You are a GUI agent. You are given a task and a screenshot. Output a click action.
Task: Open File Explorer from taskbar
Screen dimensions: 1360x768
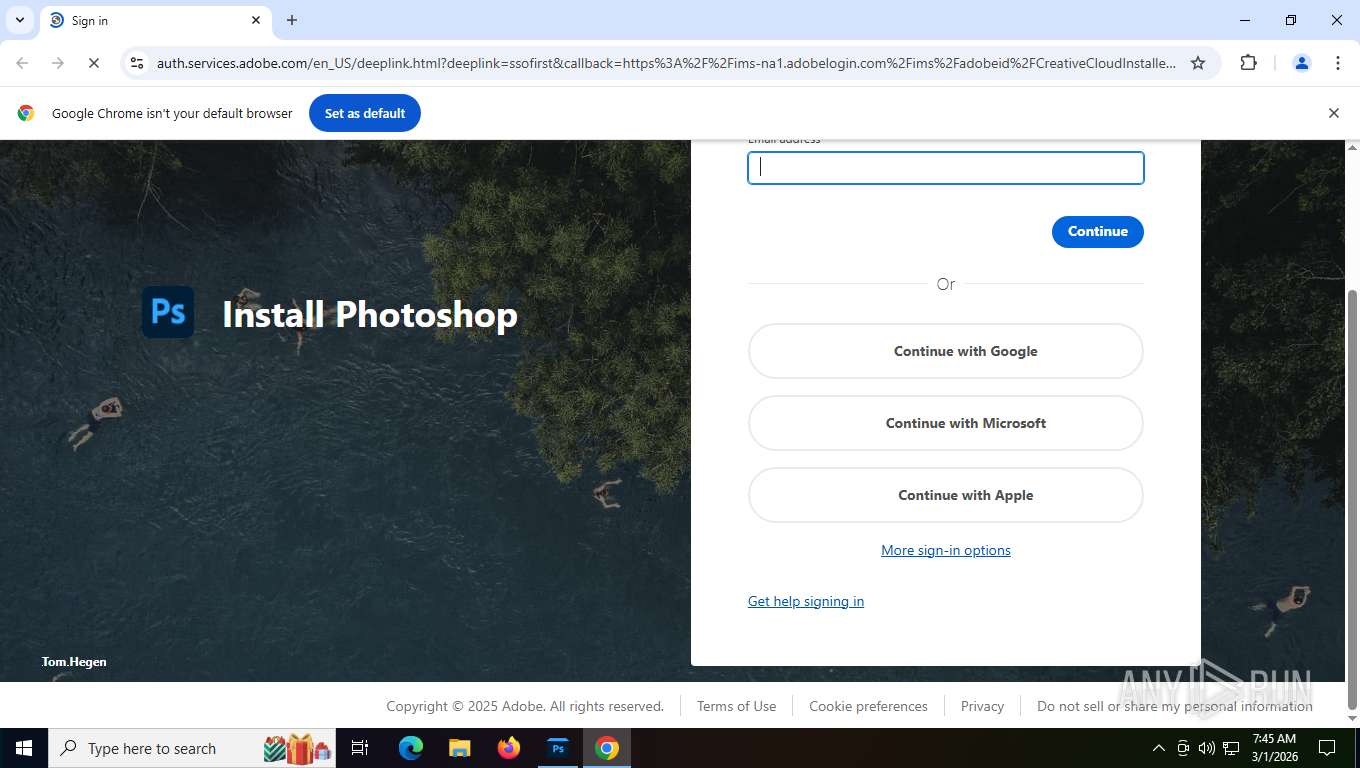click(x=459, y=748)
